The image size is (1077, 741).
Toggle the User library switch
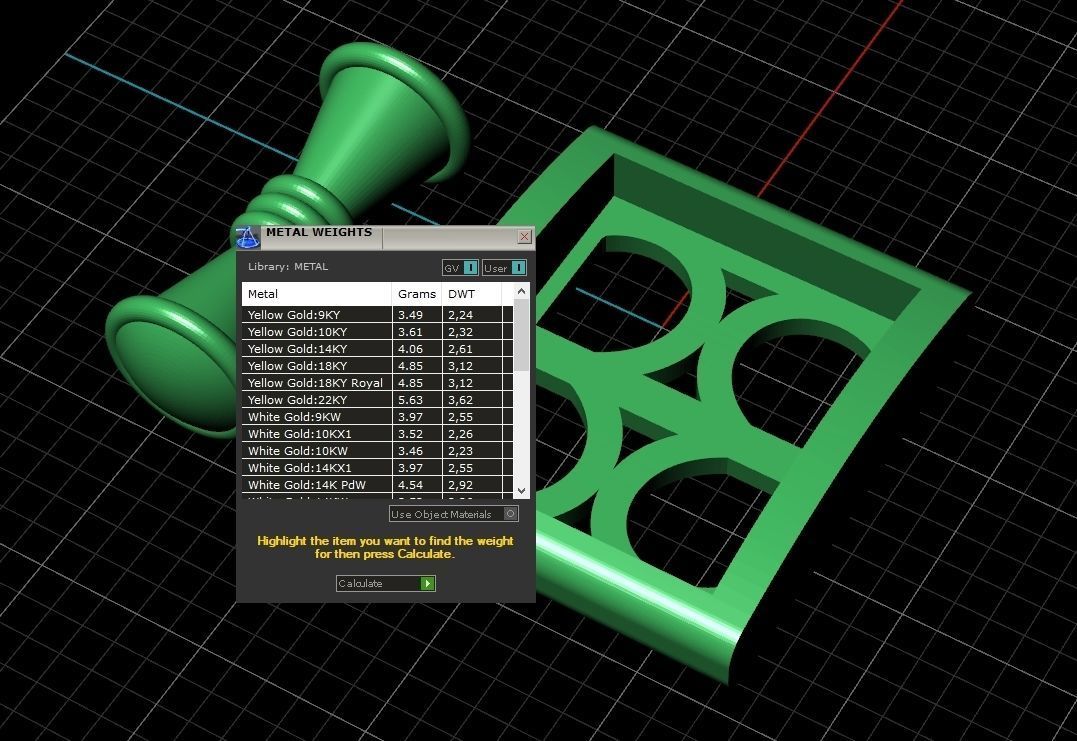[x=504, y=268]
